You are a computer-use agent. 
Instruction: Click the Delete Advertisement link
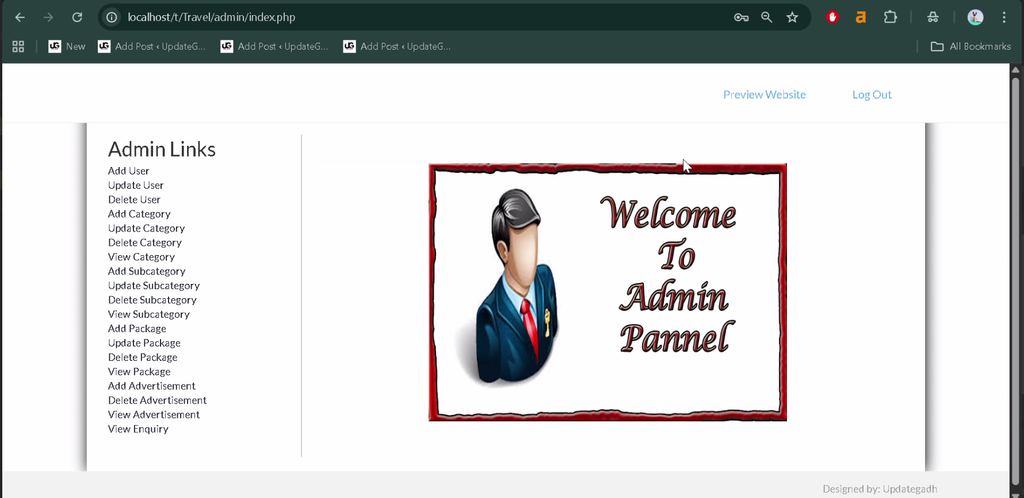pyautogui.click(x=157, y=401)
